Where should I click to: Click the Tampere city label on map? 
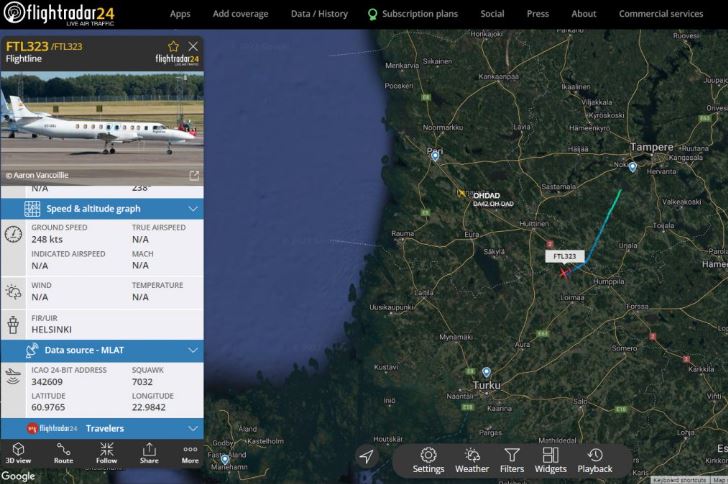tap(652, 147)
